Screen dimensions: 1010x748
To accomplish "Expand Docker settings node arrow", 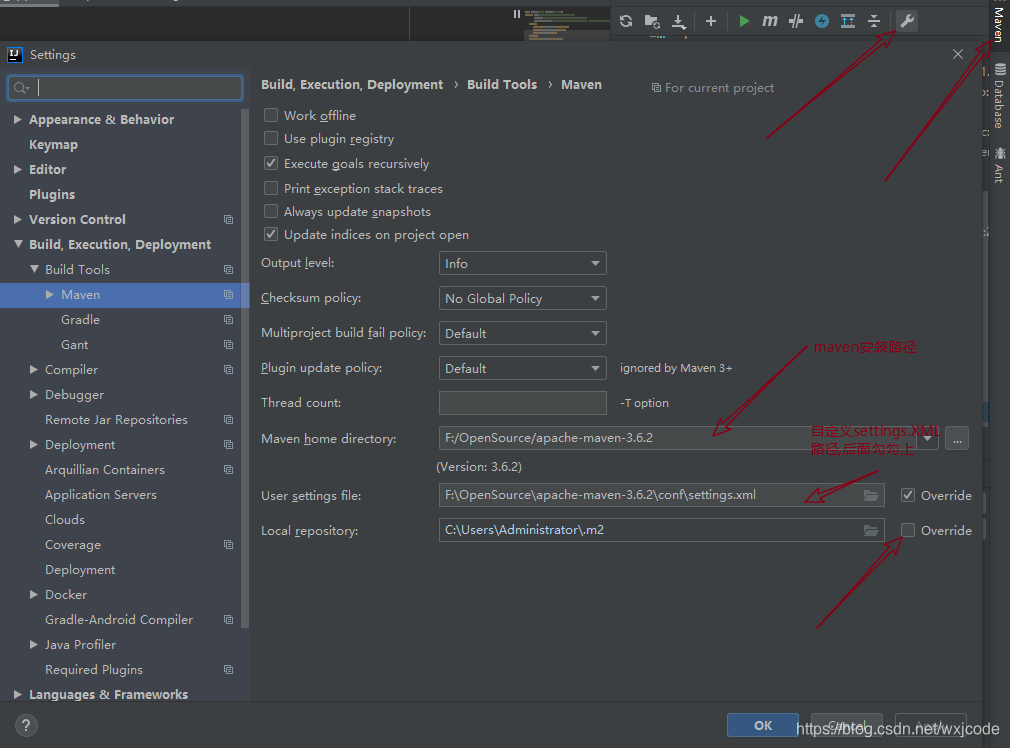I will pos(34,595).
